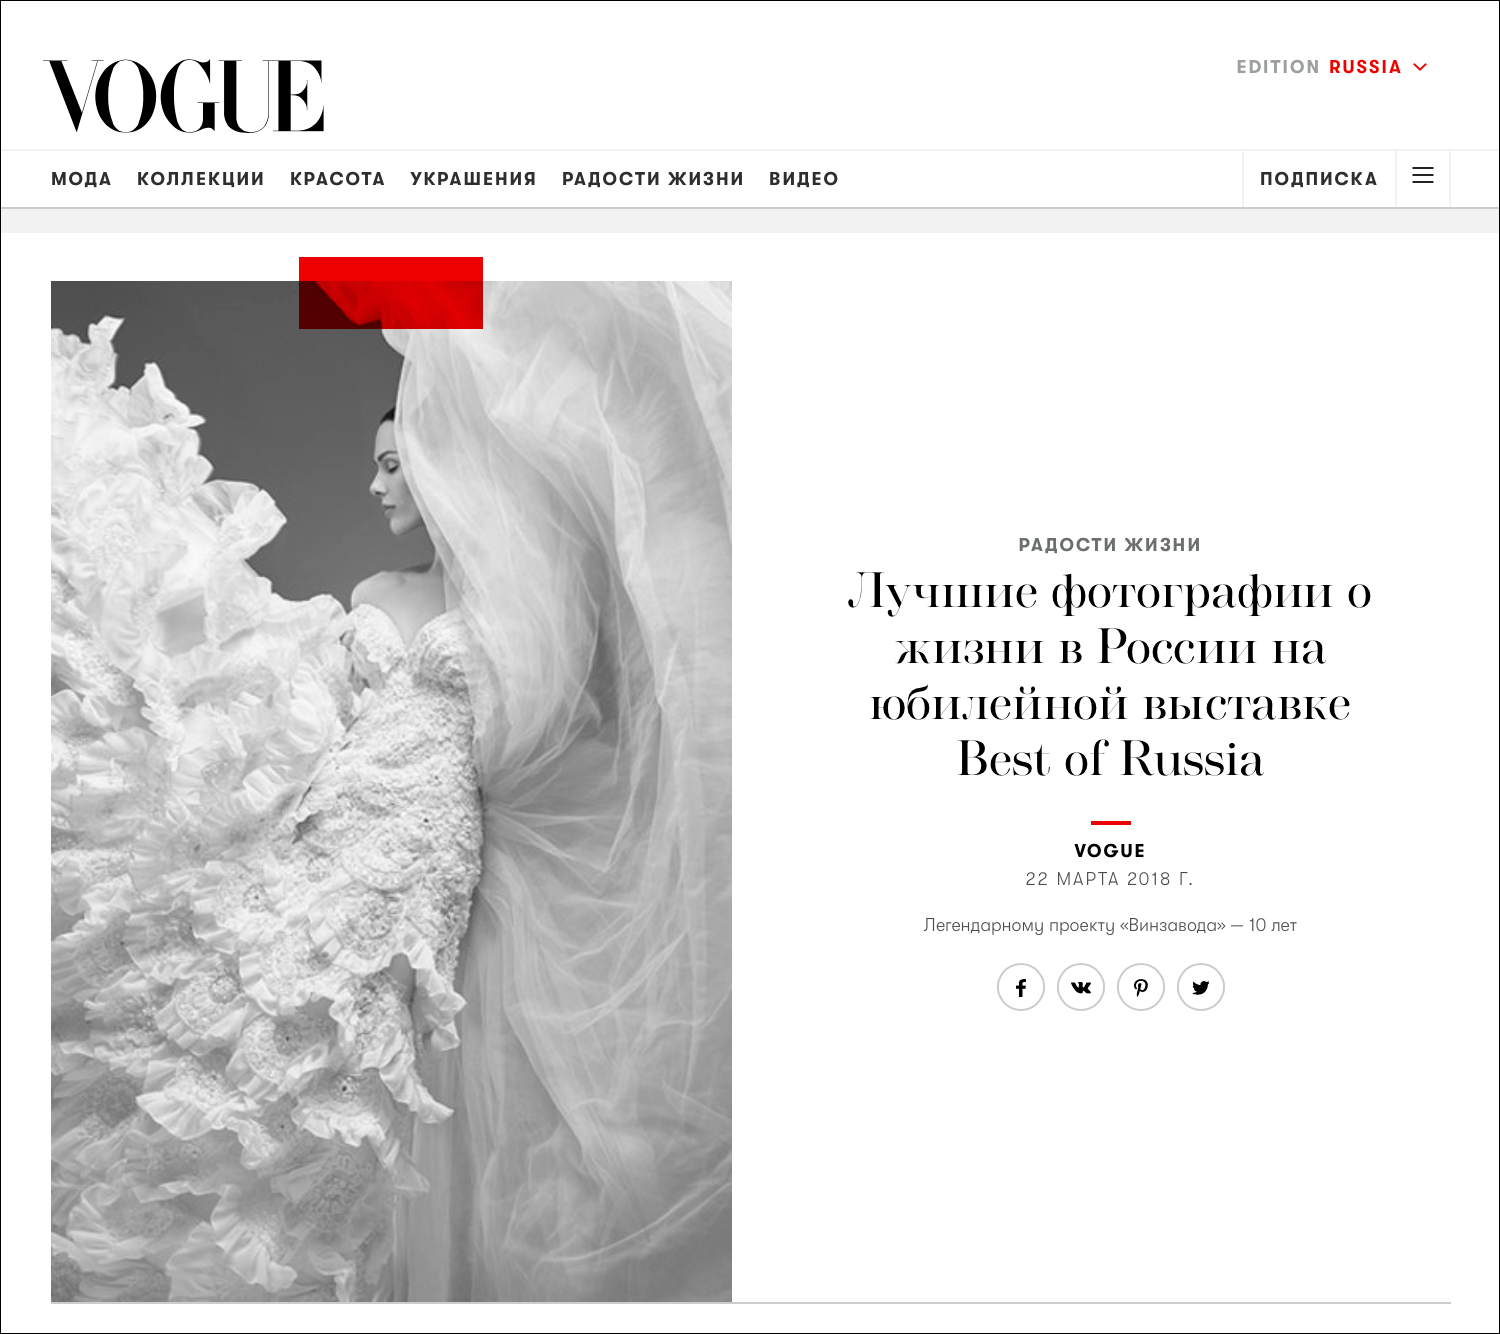The width and height of the screenshot is (1500, 1334).
Task: Pin article with Pinterest icon
Action: coord(1141,987)
